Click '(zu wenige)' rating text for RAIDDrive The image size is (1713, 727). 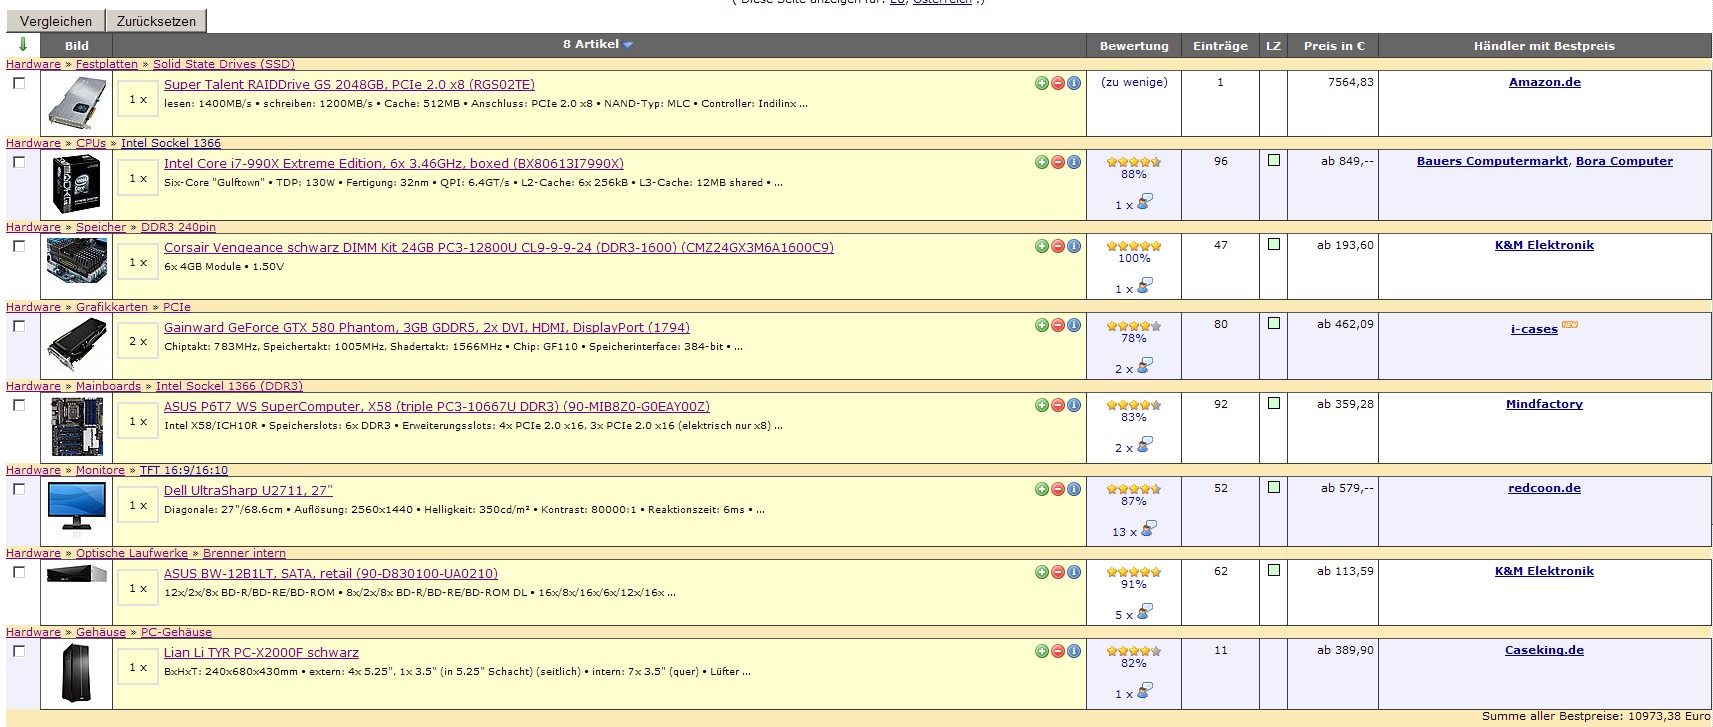click(x=1134, y=82)
